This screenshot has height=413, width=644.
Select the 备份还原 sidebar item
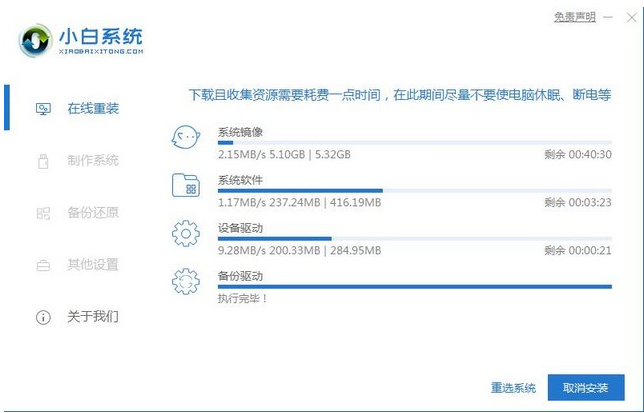click(x=92, y=213)
